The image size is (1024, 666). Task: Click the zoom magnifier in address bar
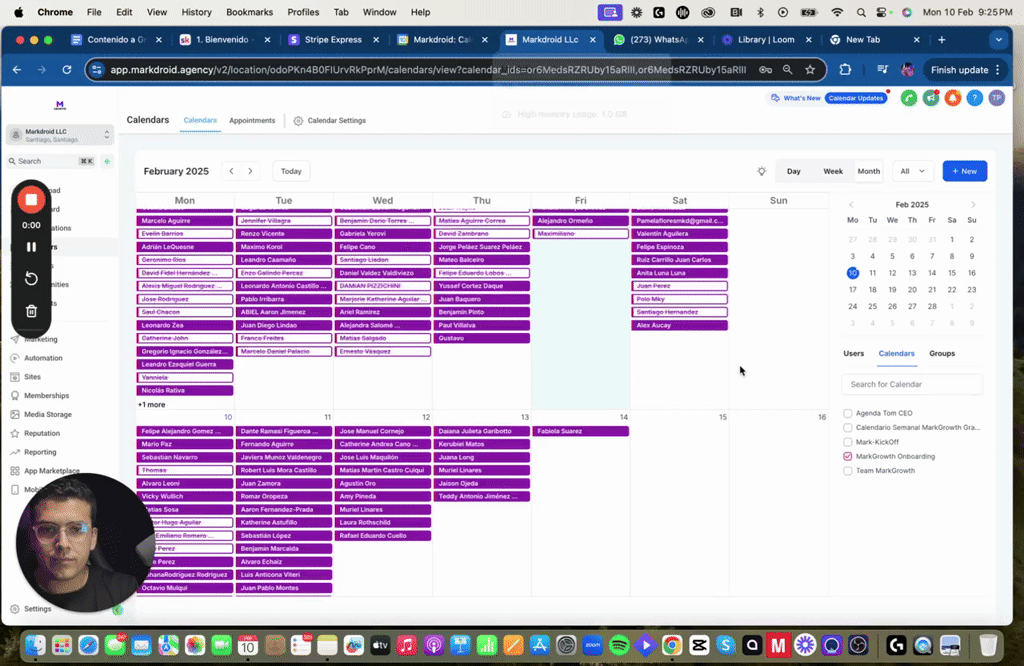coord(788,70)
